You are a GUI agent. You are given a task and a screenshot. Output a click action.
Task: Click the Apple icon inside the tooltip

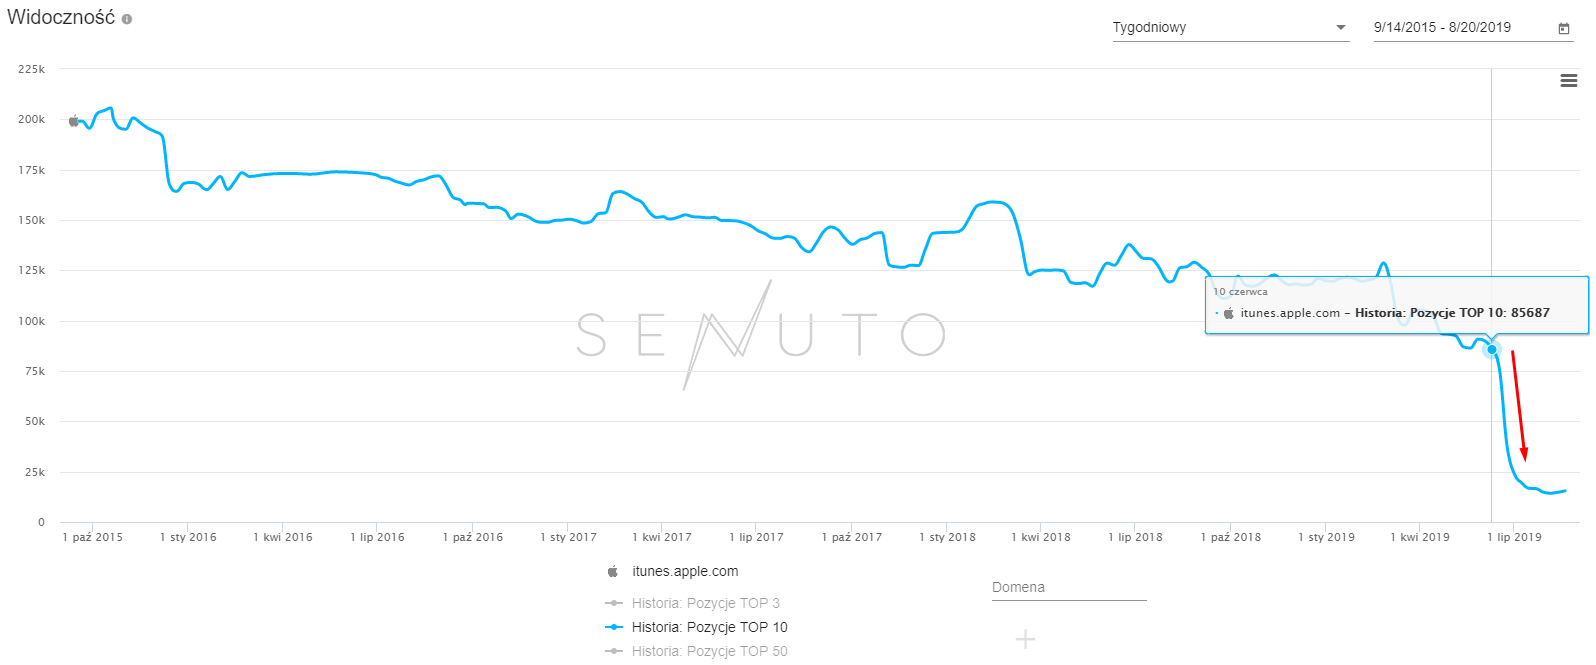point(1229,313)
